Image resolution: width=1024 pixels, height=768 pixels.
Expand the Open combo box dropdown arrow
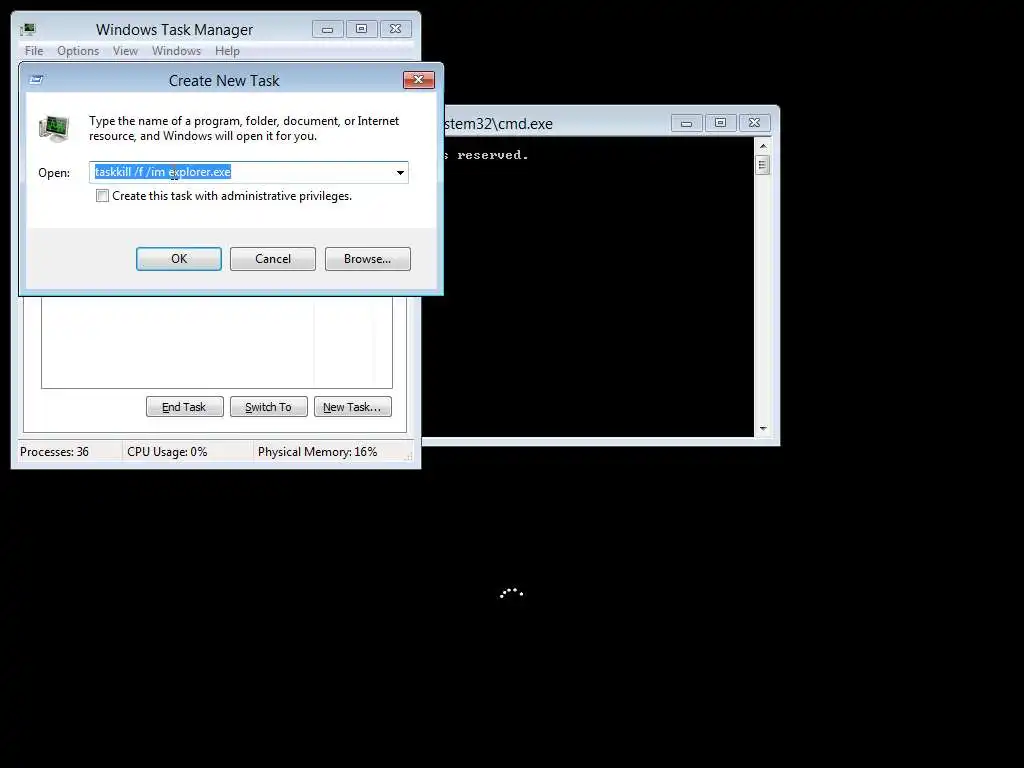point(400,172)
